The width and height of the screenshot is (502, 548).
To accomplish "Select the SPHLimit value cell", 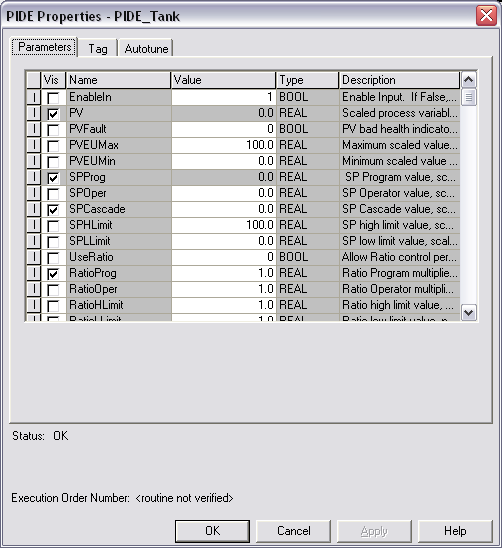I will (223, 225).
